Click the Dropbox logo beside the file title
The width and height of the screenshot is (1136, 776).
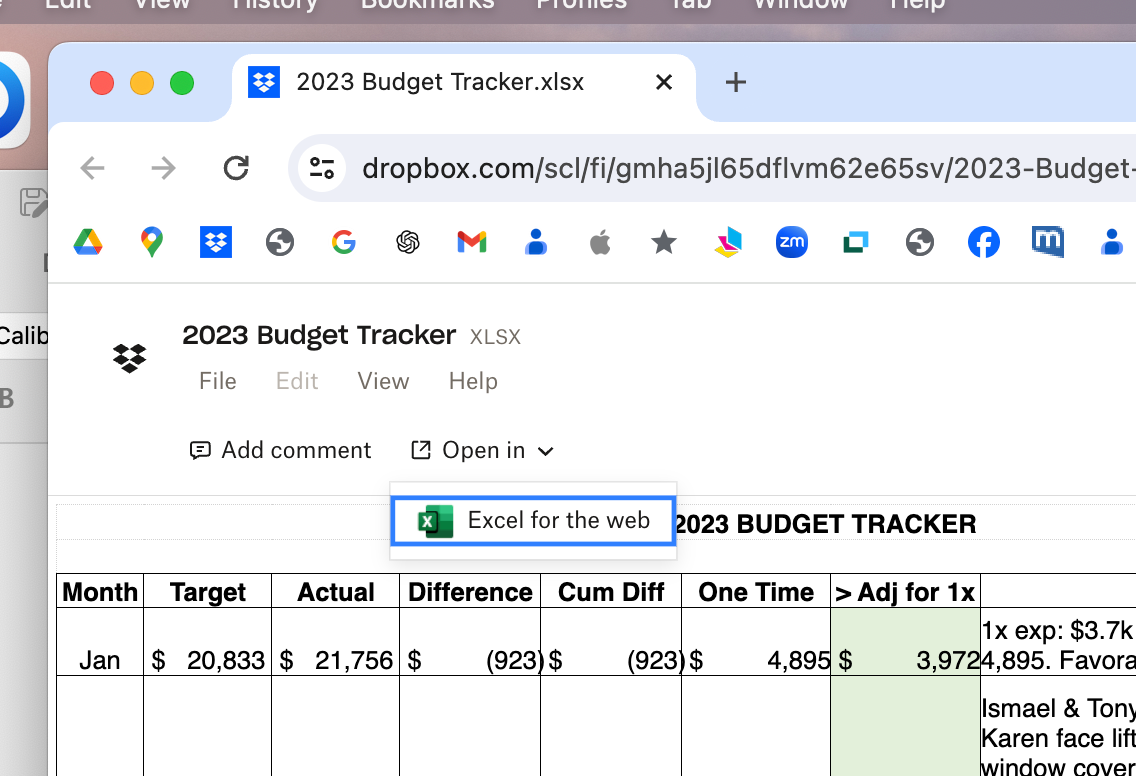click(129, 358)
